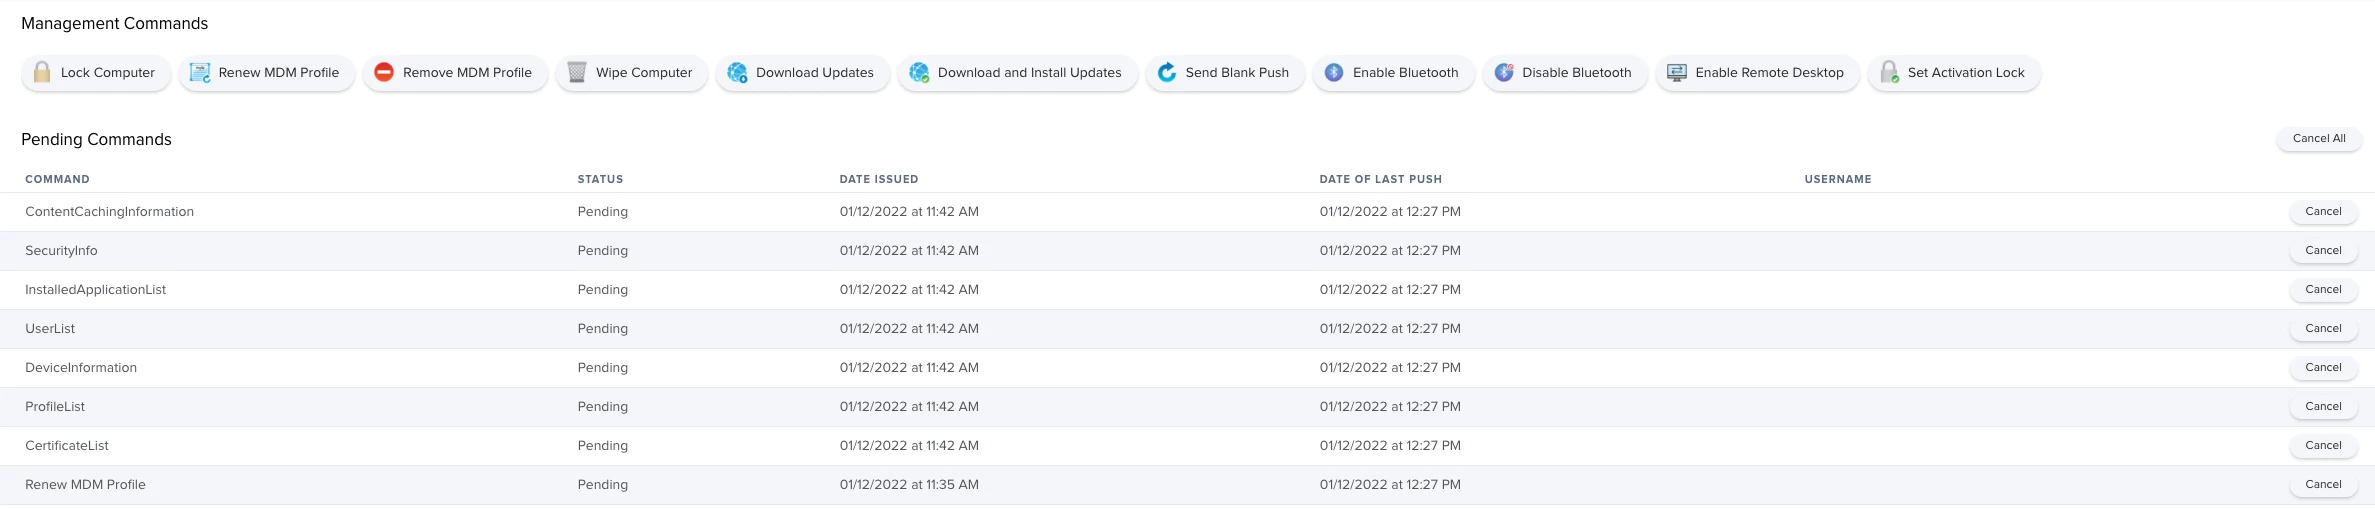
Task: Cancel all pending commands
Action: [2319, 139]
